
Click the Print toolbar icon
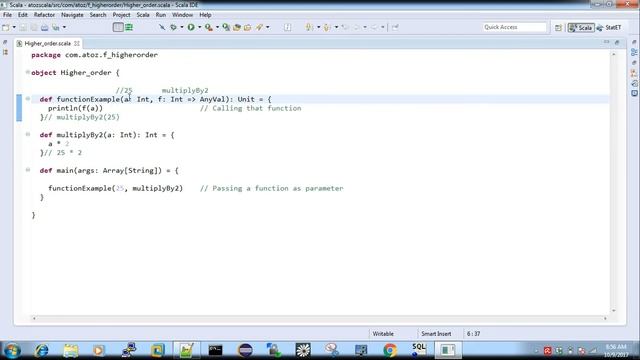pyautogui.click(x=44, y=27)
